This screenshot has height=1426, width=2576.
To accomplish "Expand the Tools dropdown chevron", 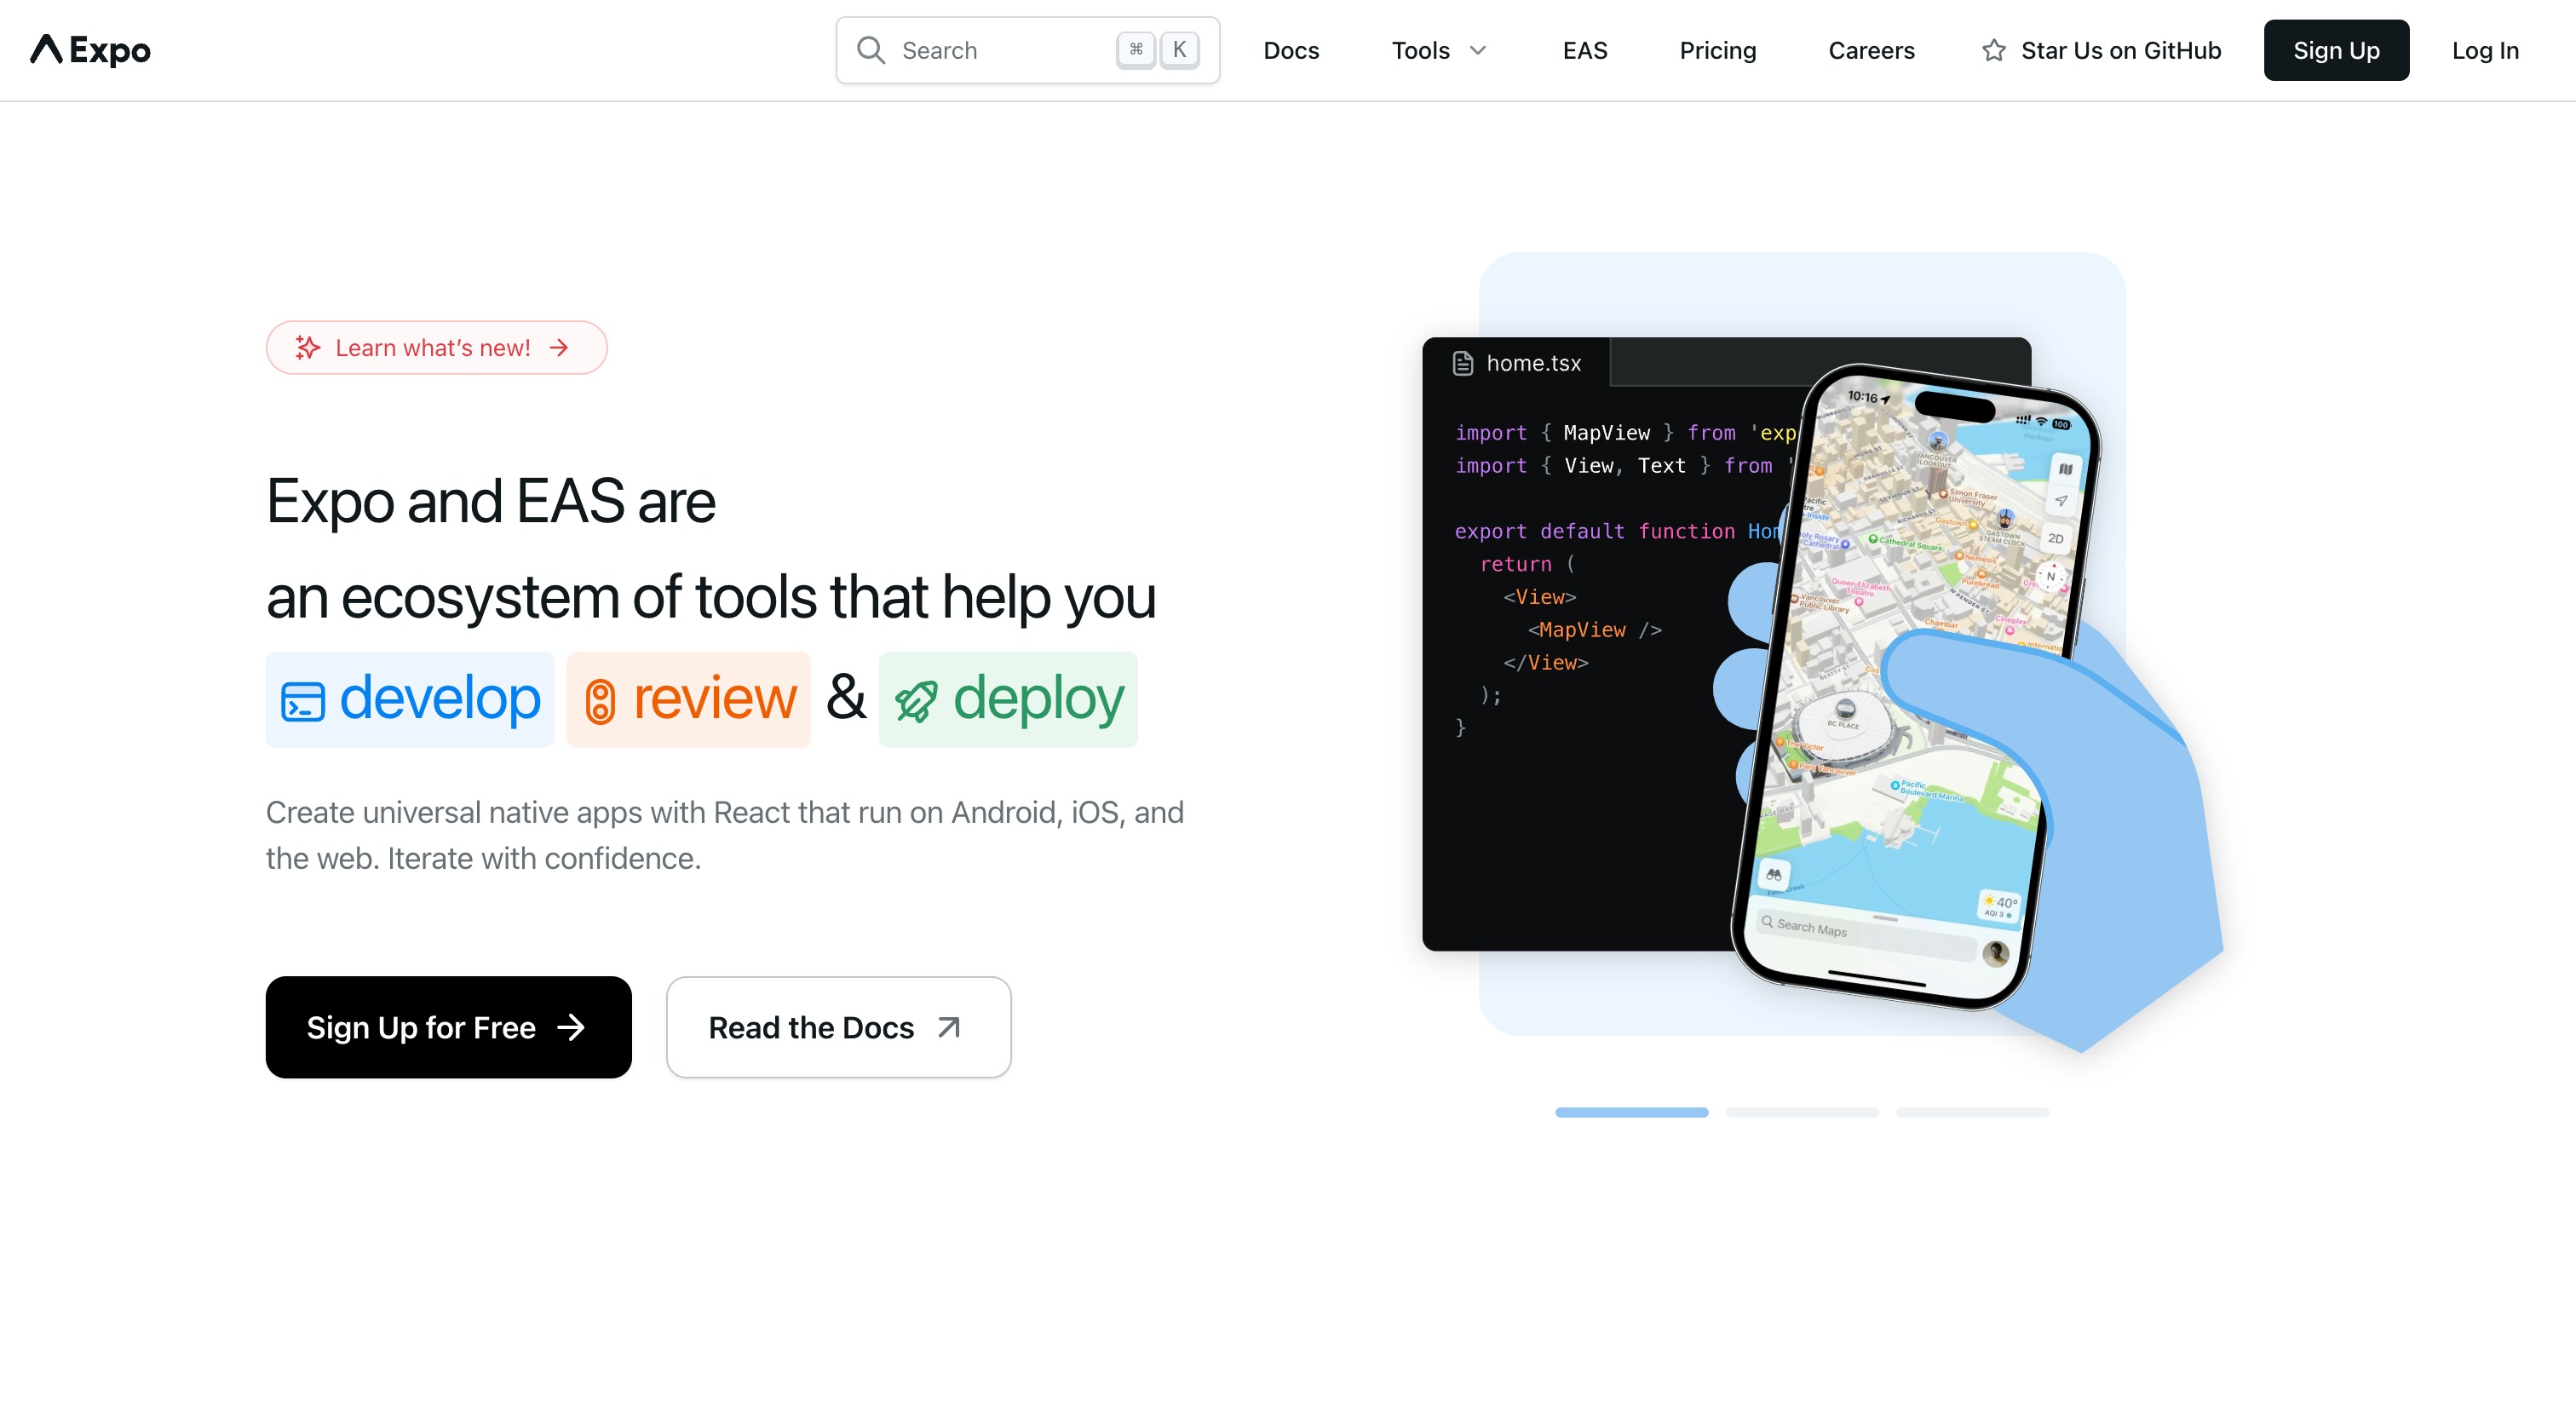I will (1478, 50).
